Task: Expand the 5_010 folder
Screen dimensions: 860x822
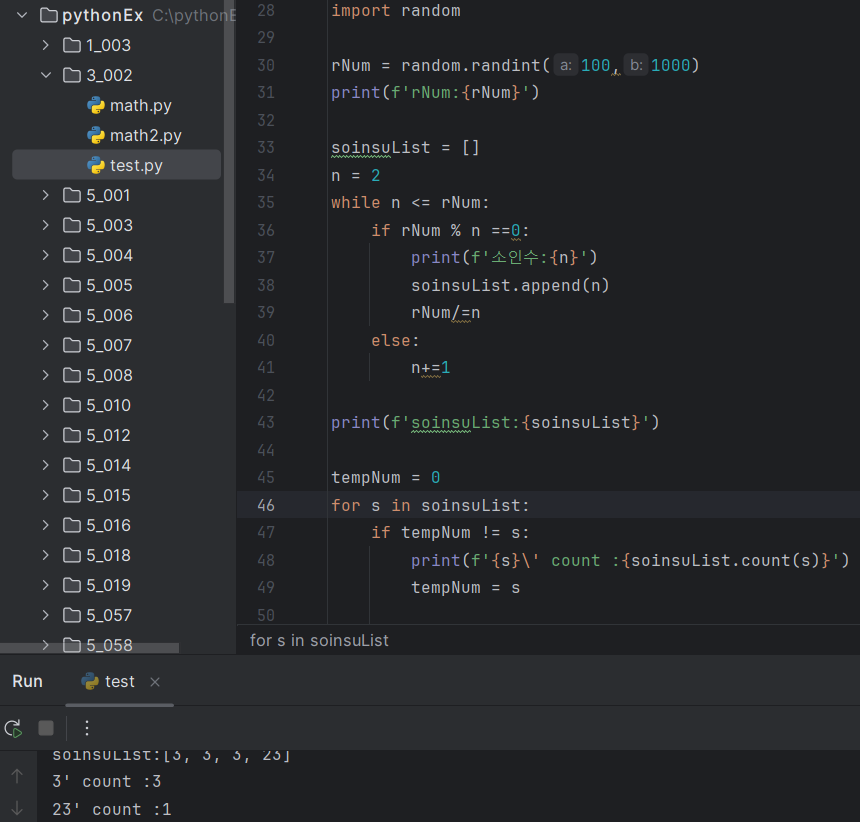Action: 46,405
